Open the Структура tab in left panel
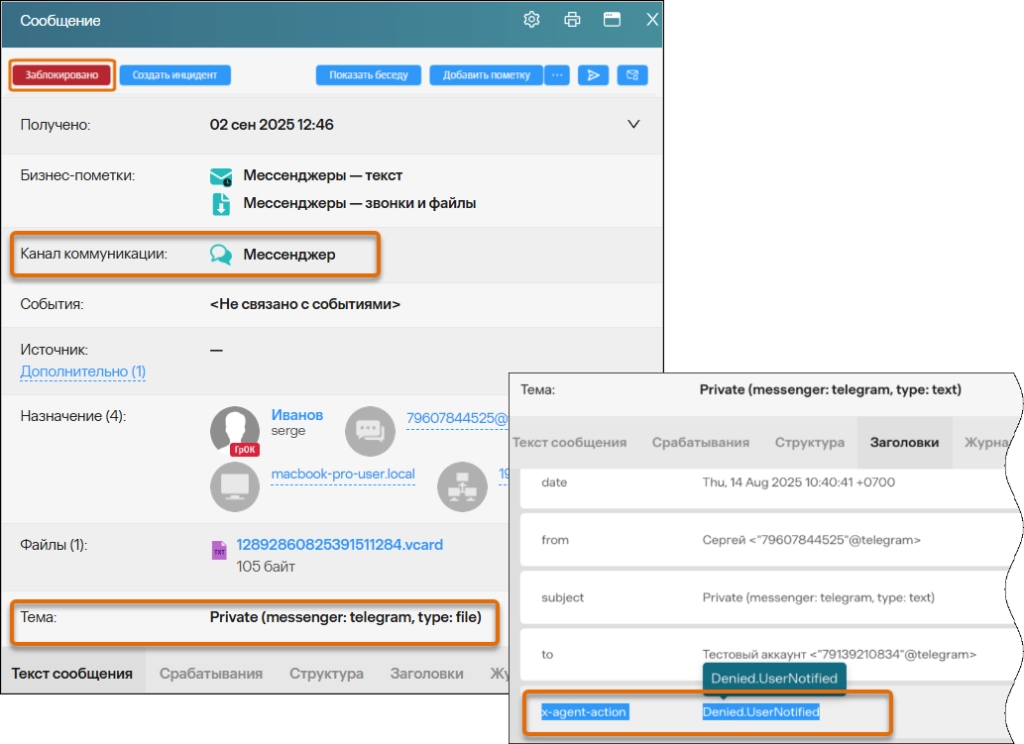Screen dimensions: 1024x744 [326, 673]
